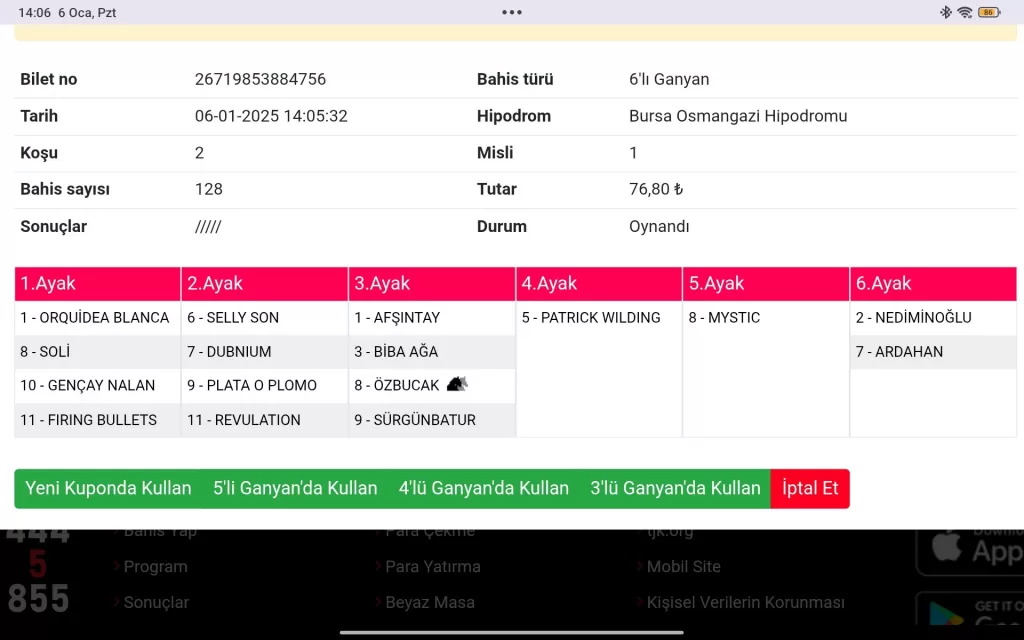Choose the 3'lü Ganyan'da Kullan button
Viewport: 1024px width, 640px height.
[x=675, y=488]
